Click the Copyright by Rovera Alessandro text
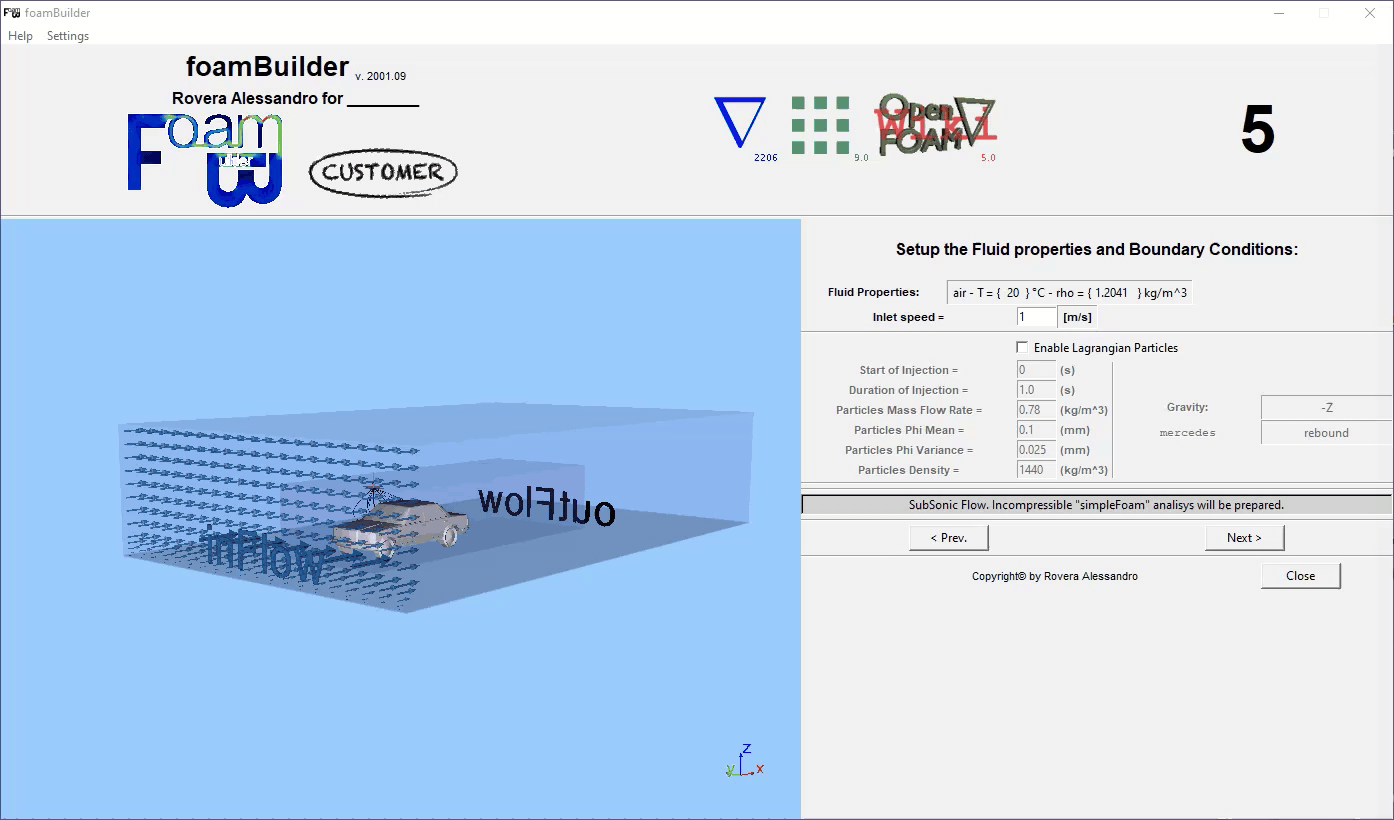Viewport: 1394px width, 820px height. 1055,576
